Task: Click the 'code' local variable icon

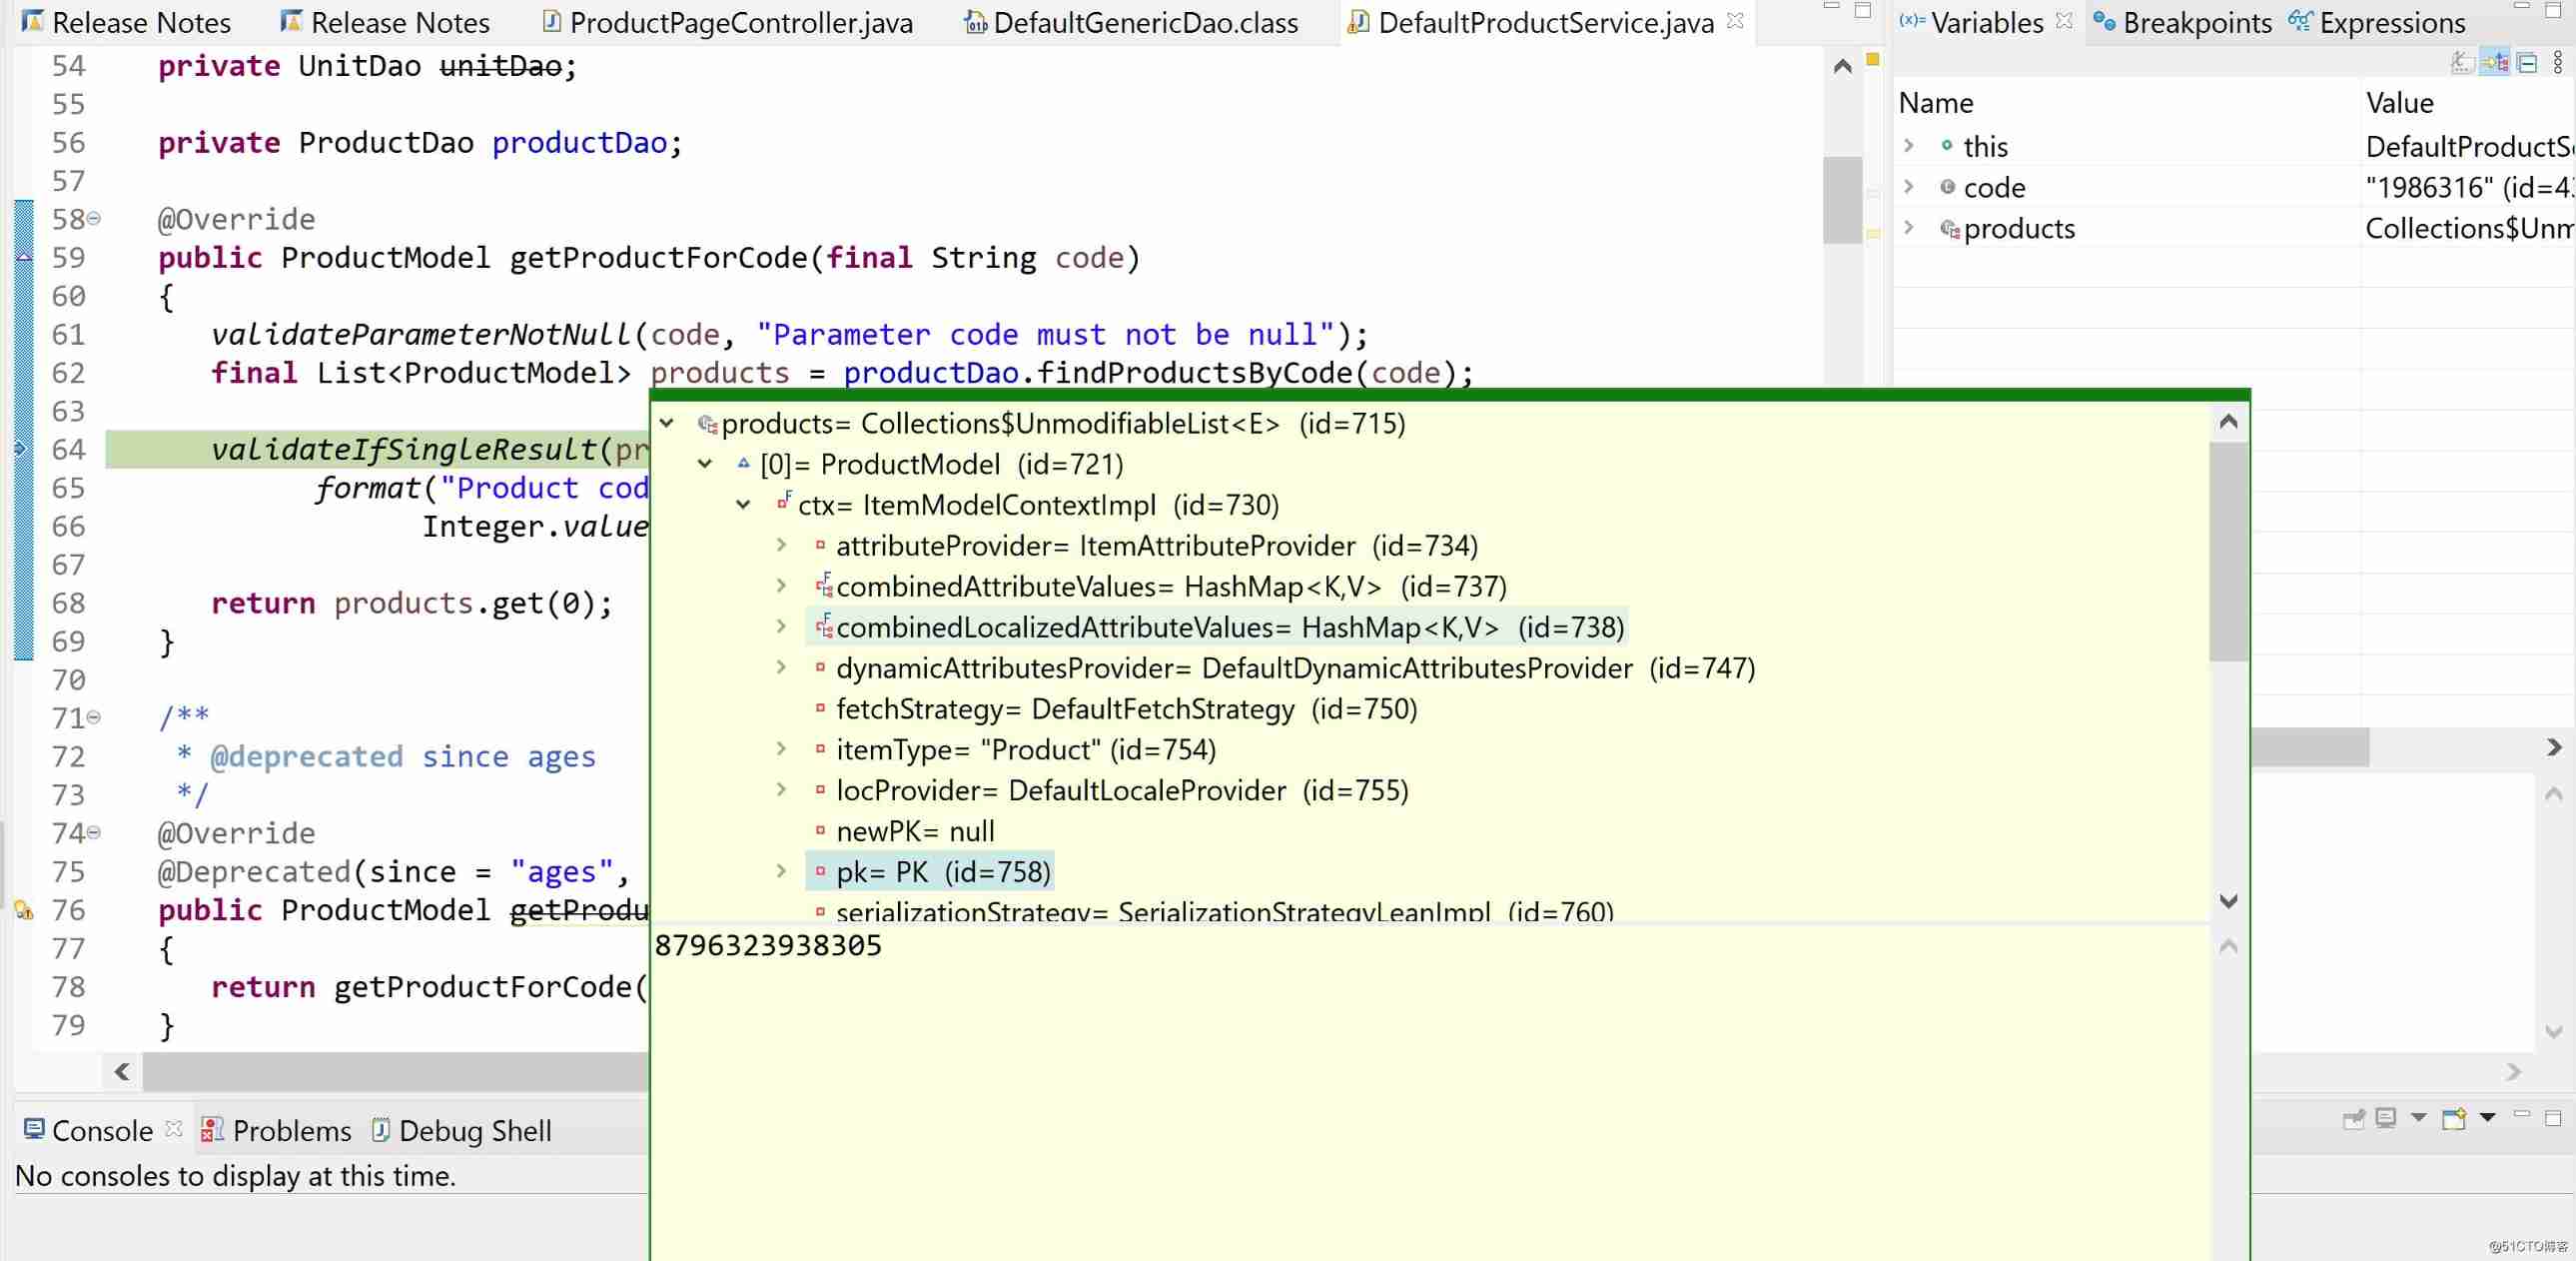Action: pos(1947,187)
